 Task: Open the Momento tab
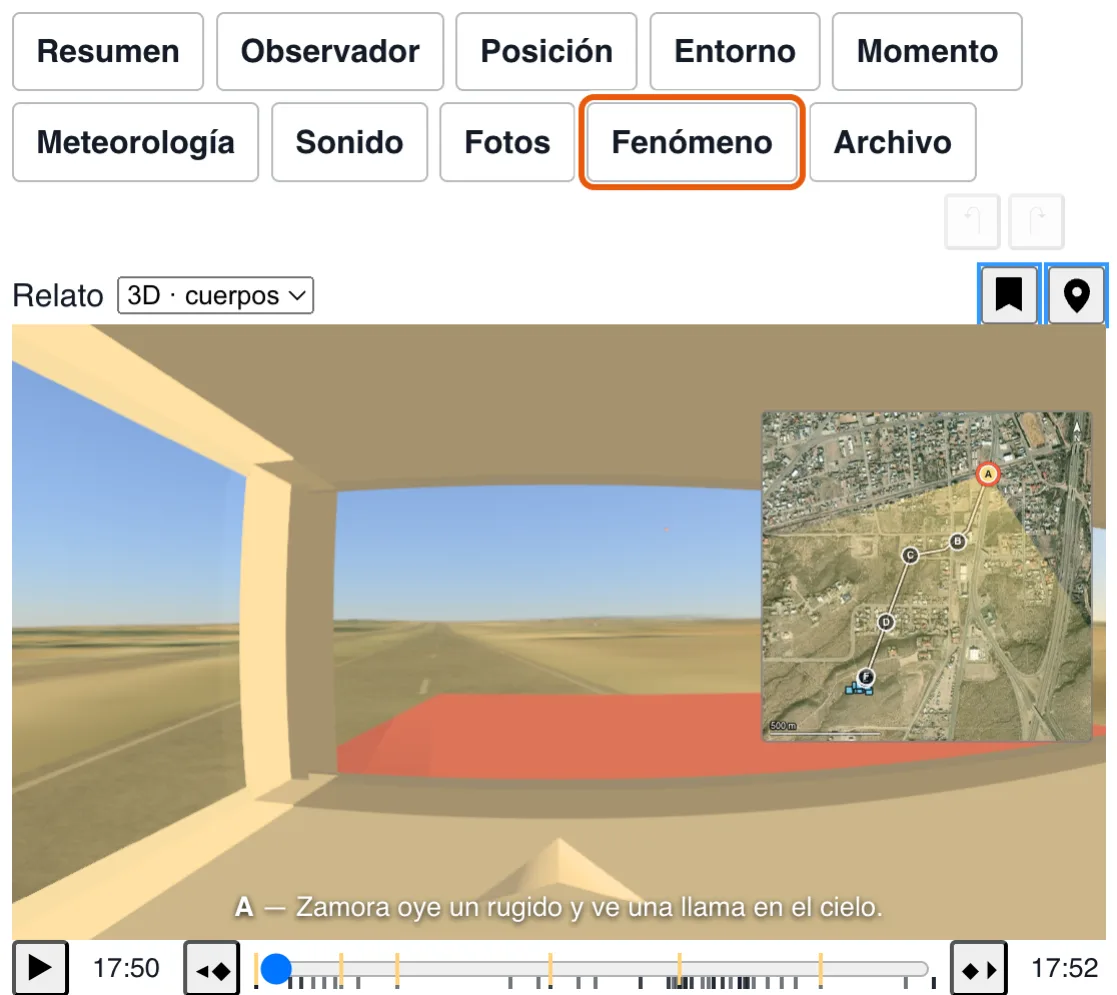(x=927, y=51)
